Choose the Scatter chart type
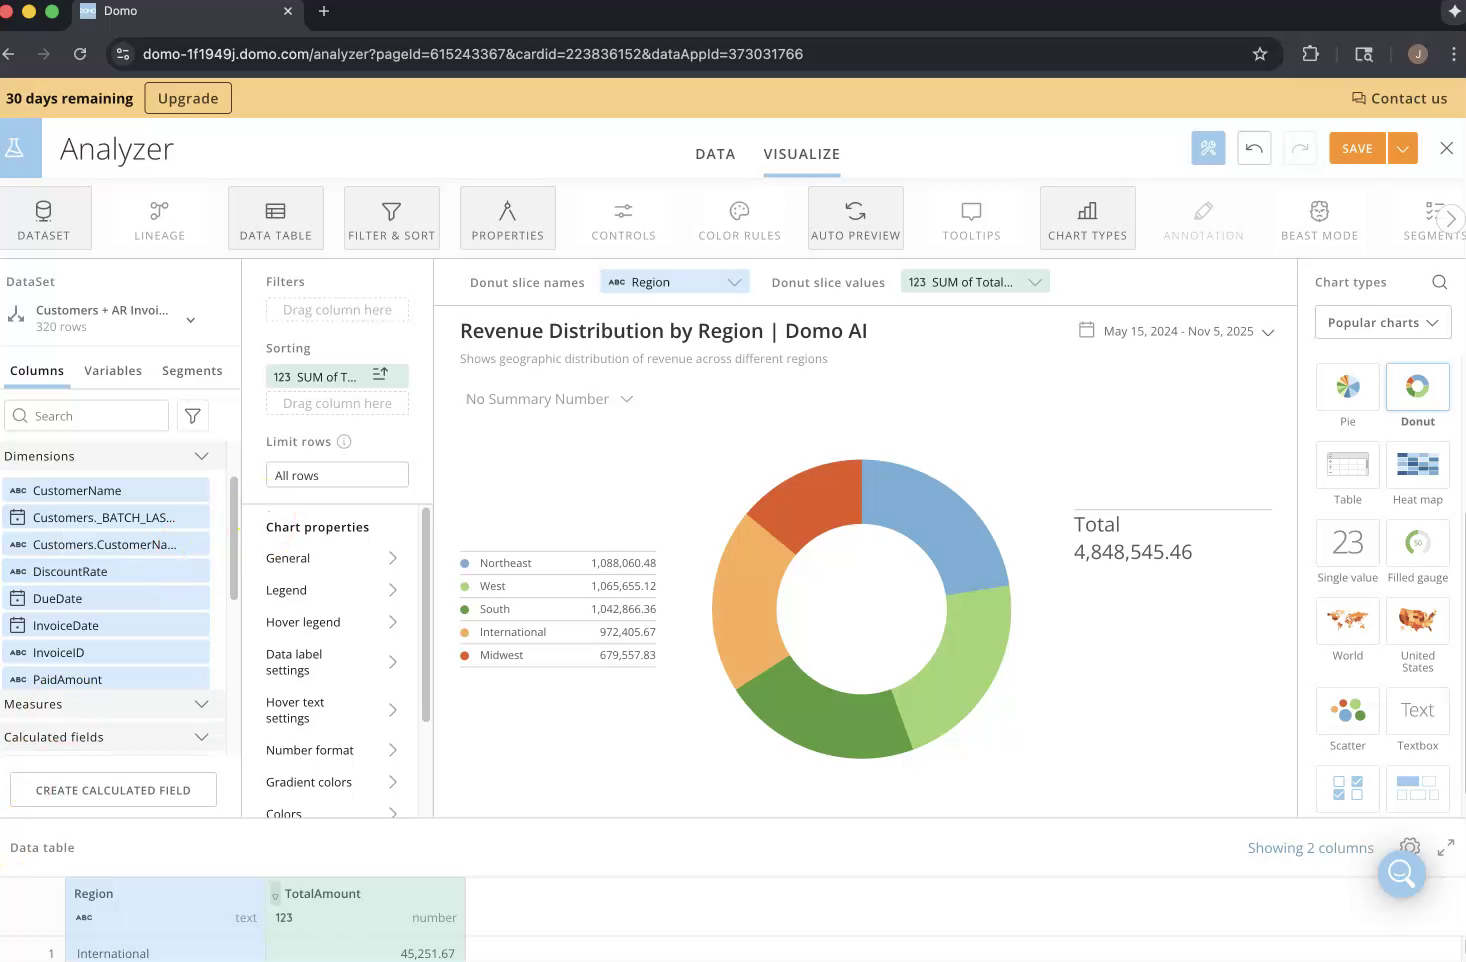This screenshot has width=1466, height=962. pyautogui.click(x=1347, y=711)
